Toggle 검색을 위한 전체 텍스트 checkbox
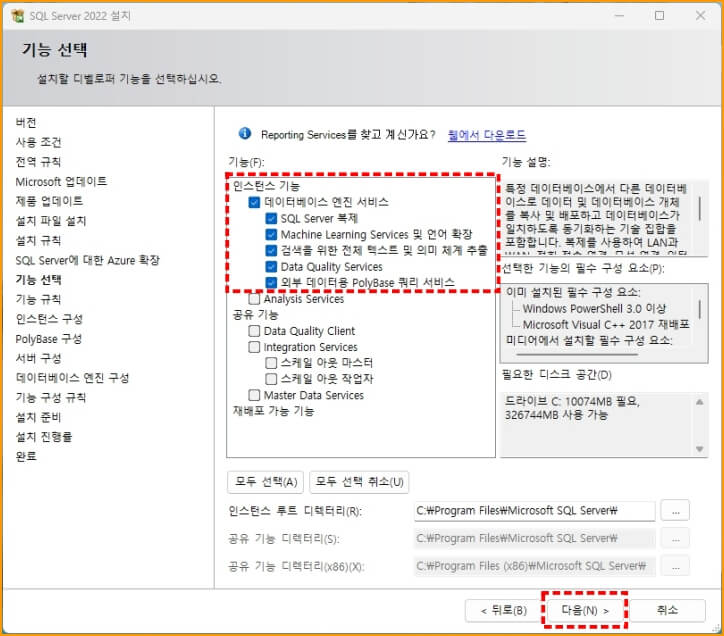Image resolution: width=724 pixels, height=636 pixels. (x=271, y=251)
